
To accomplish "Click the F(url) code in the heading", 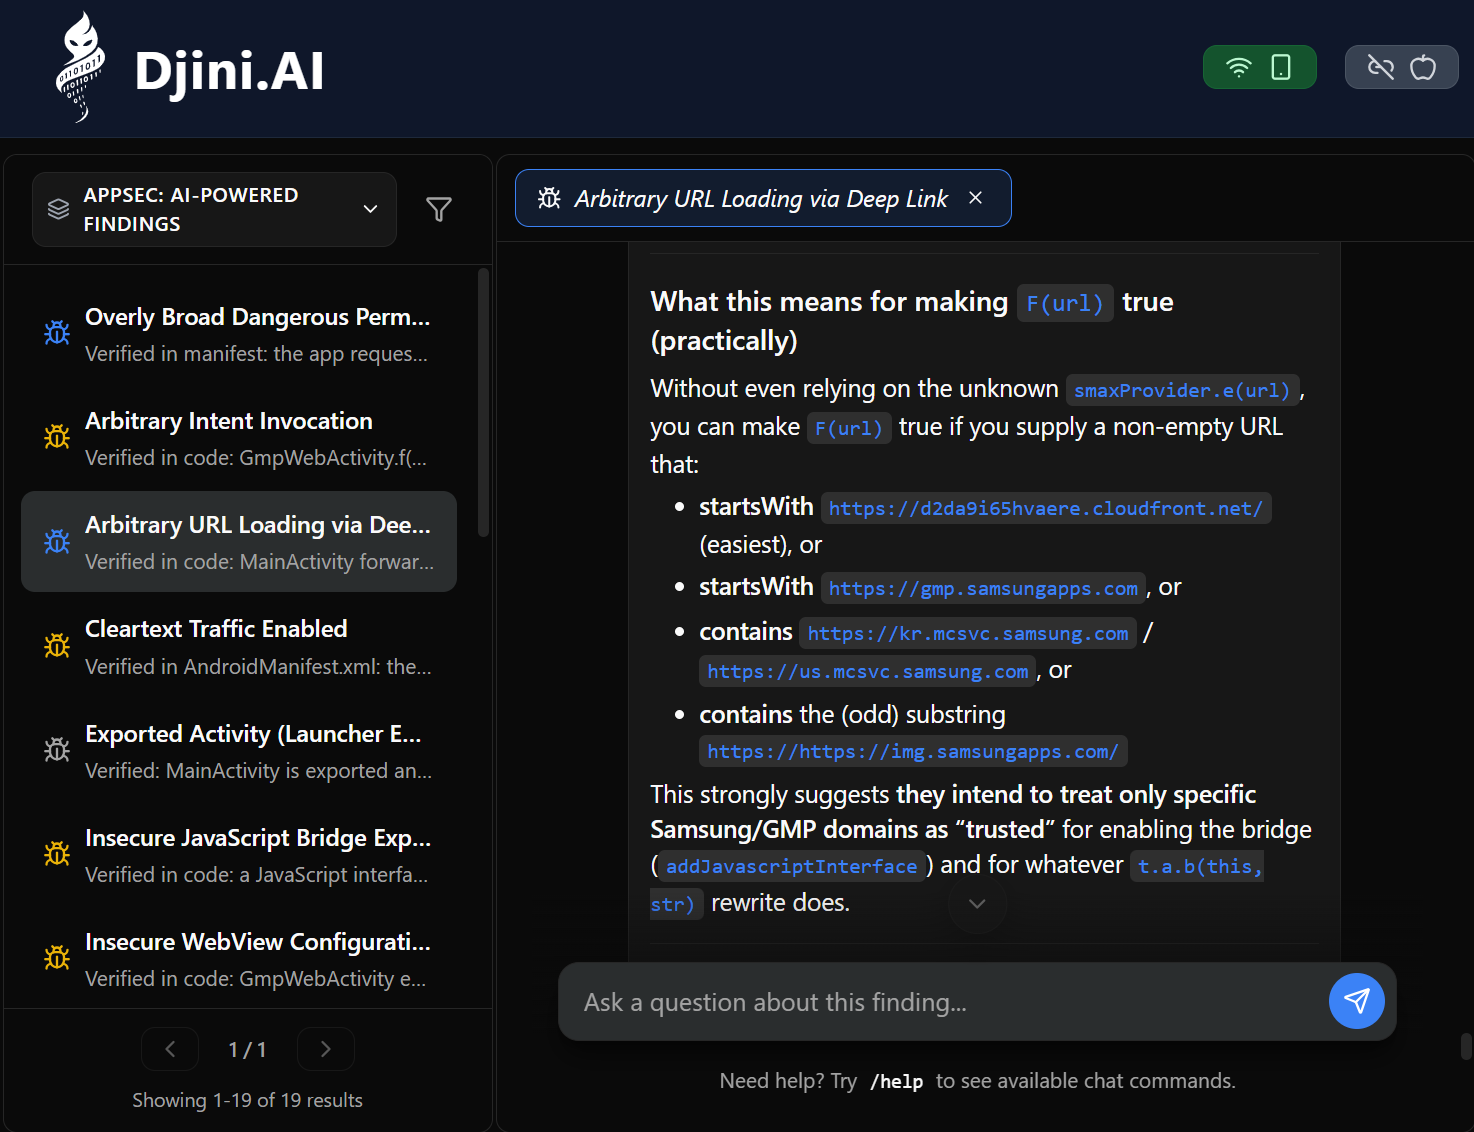I will 1065,303.
